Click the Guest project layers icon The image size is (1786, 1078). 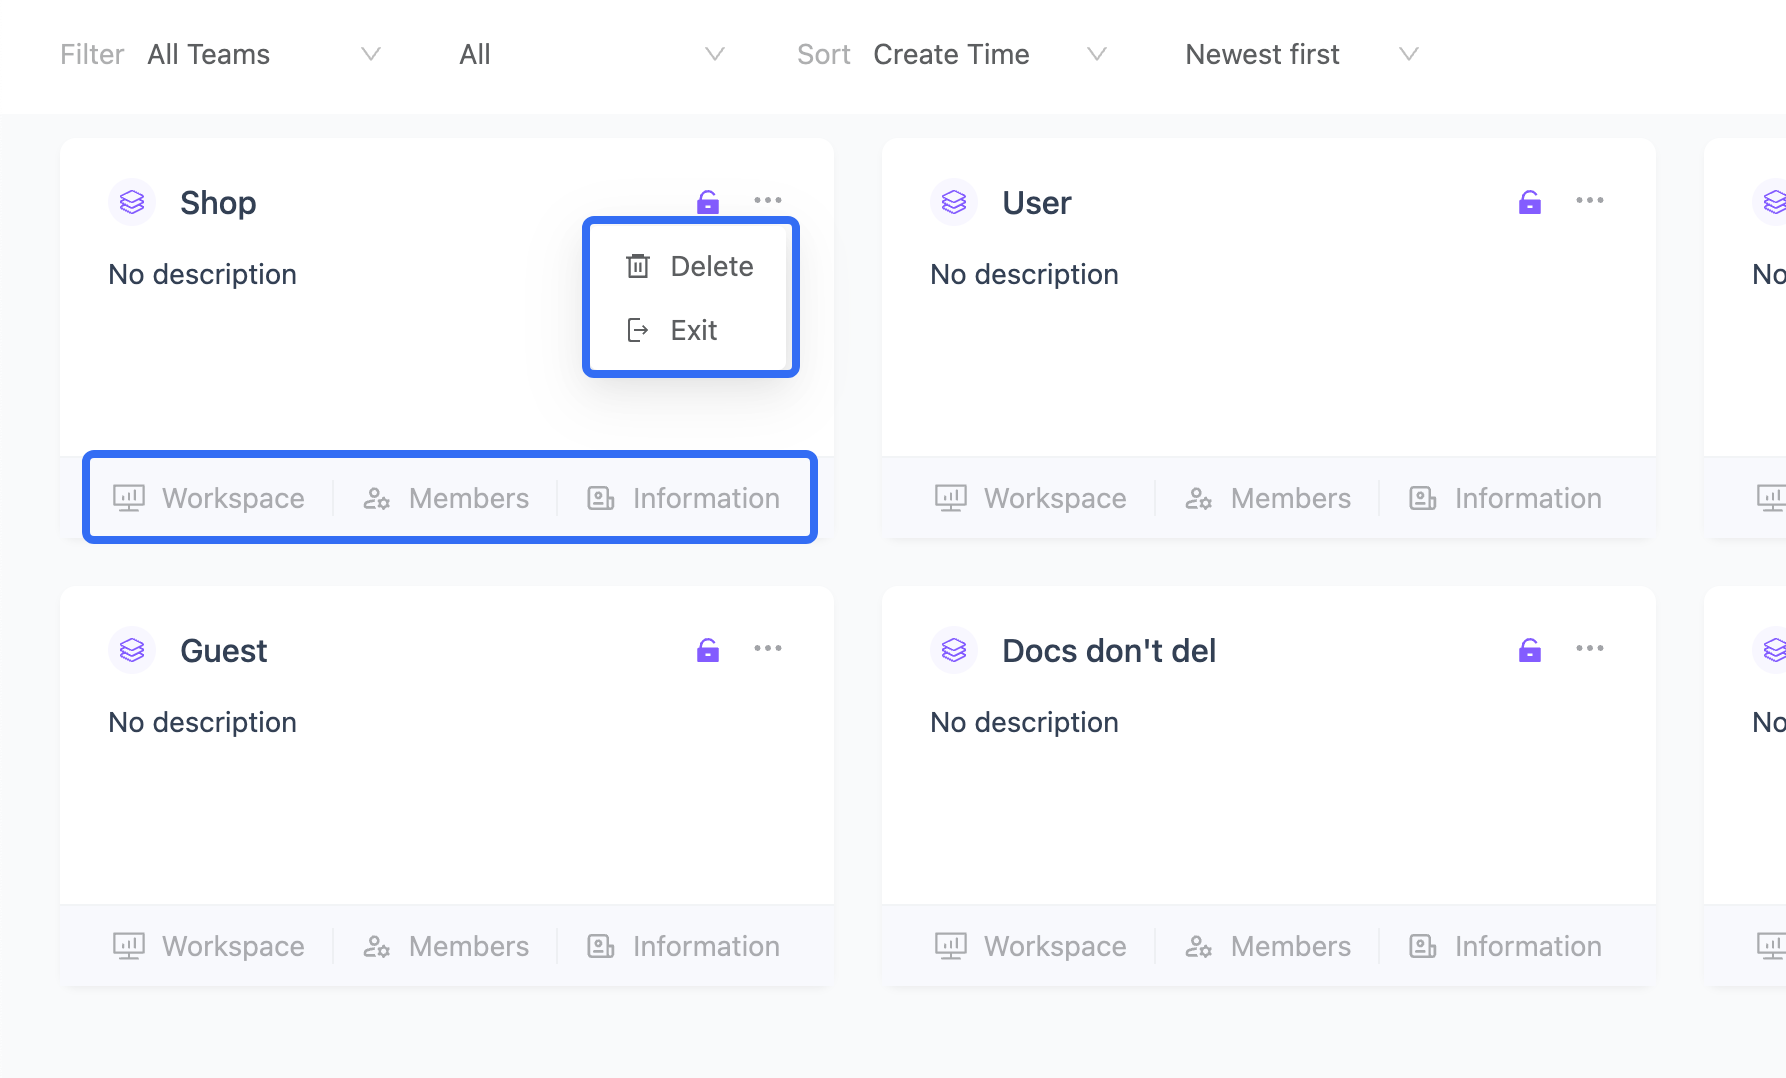coord(132,650)
